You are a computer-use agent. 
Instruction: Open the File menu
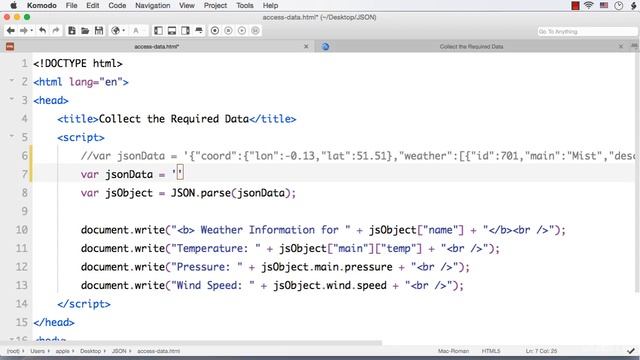click(x=71, y=5)
